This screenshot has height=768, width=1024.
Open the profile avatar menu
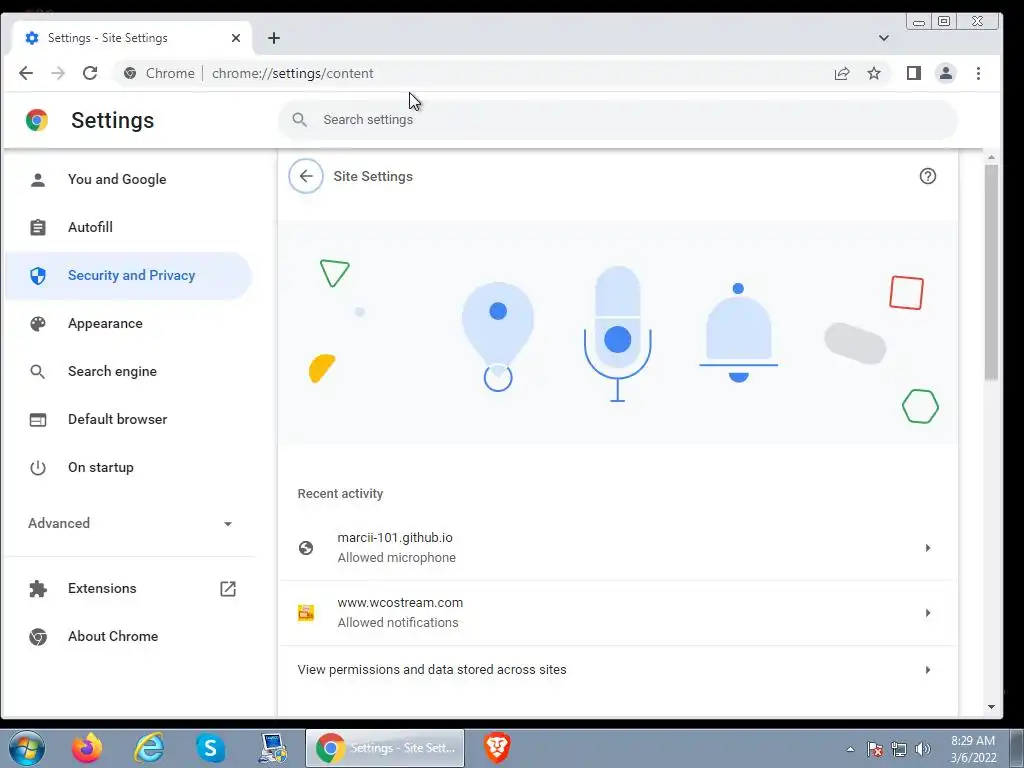946,73
